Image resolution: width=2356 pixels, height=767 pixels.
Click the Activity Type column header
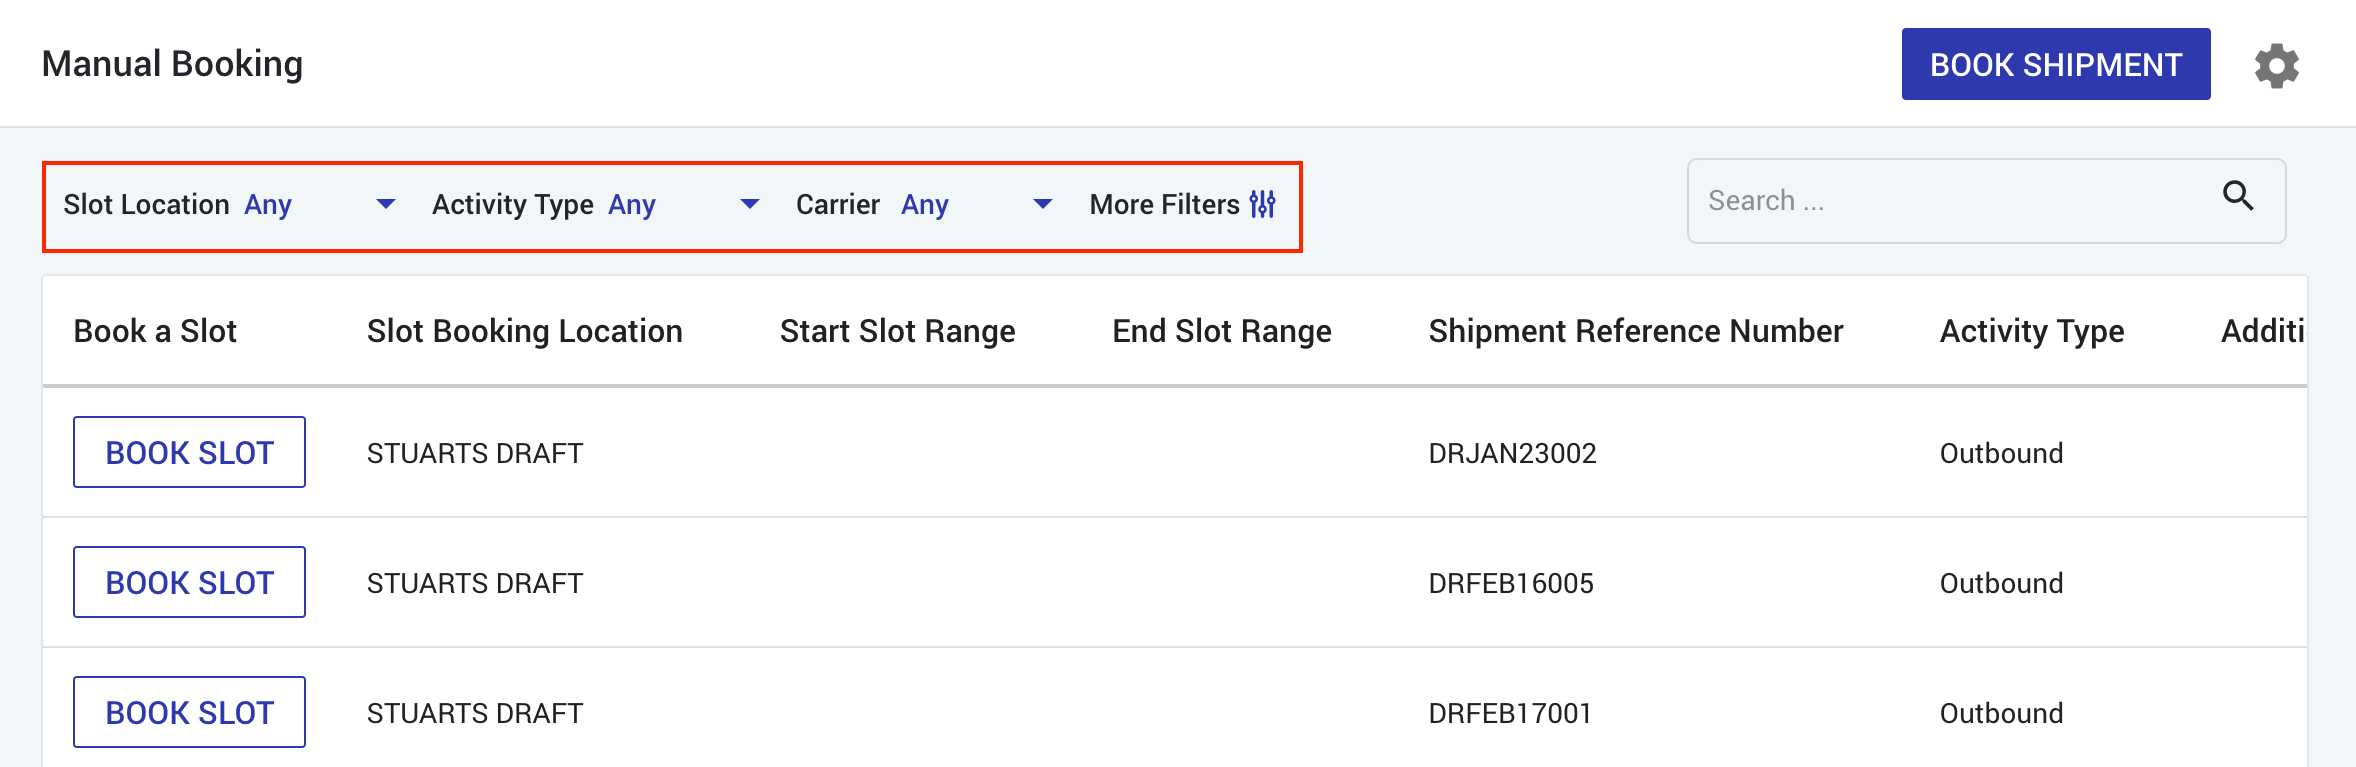pyautogui.click(x=2031, y=331)
